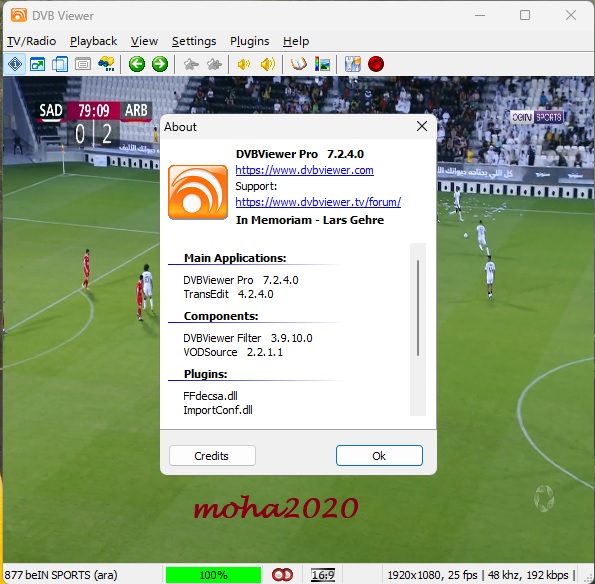Open the EPG window icon
The height and width of the screenshot is (584, 595).
point(106,64)
